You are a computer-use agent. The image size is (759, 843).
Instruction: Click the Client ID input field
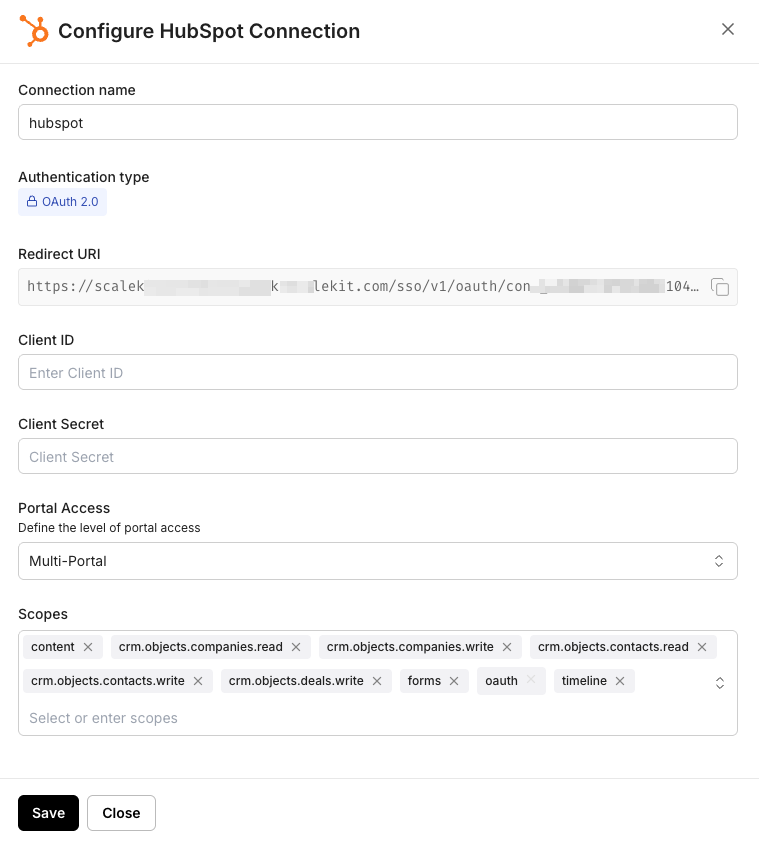[x=377, y=372]
